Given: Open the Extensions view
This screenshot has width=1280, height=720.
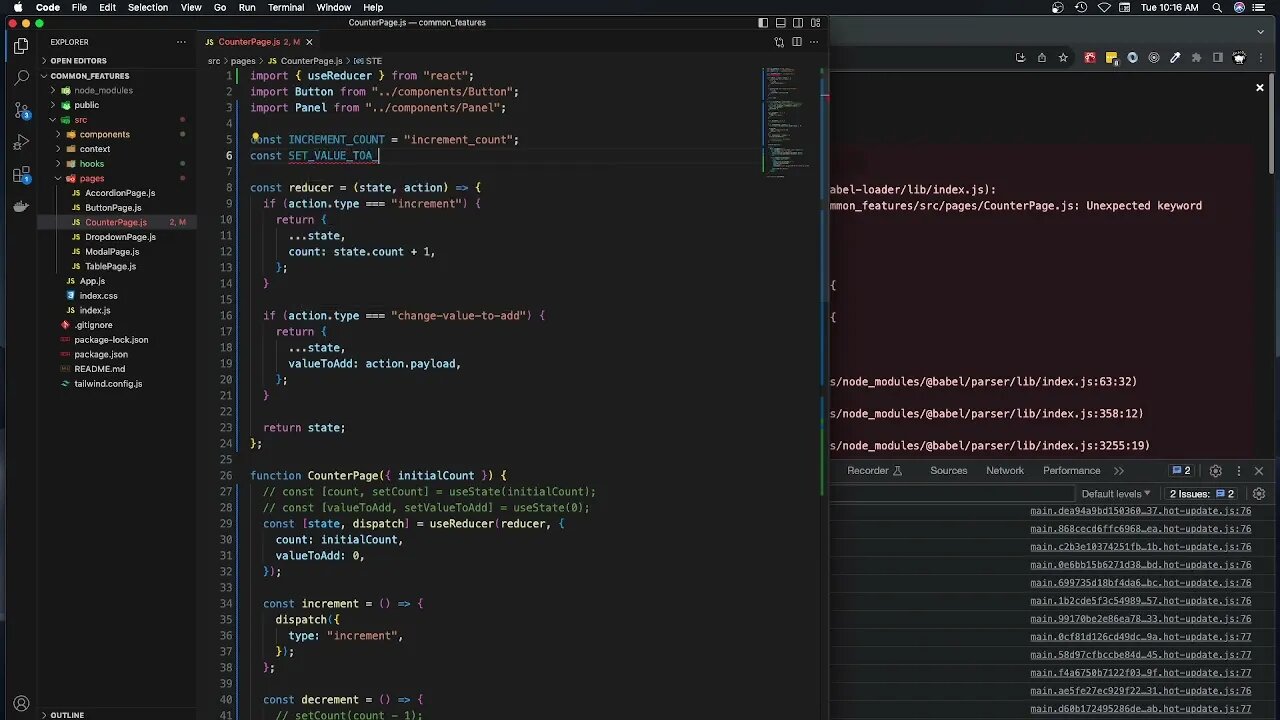Looking at the screenshot, I should point(21,175).
